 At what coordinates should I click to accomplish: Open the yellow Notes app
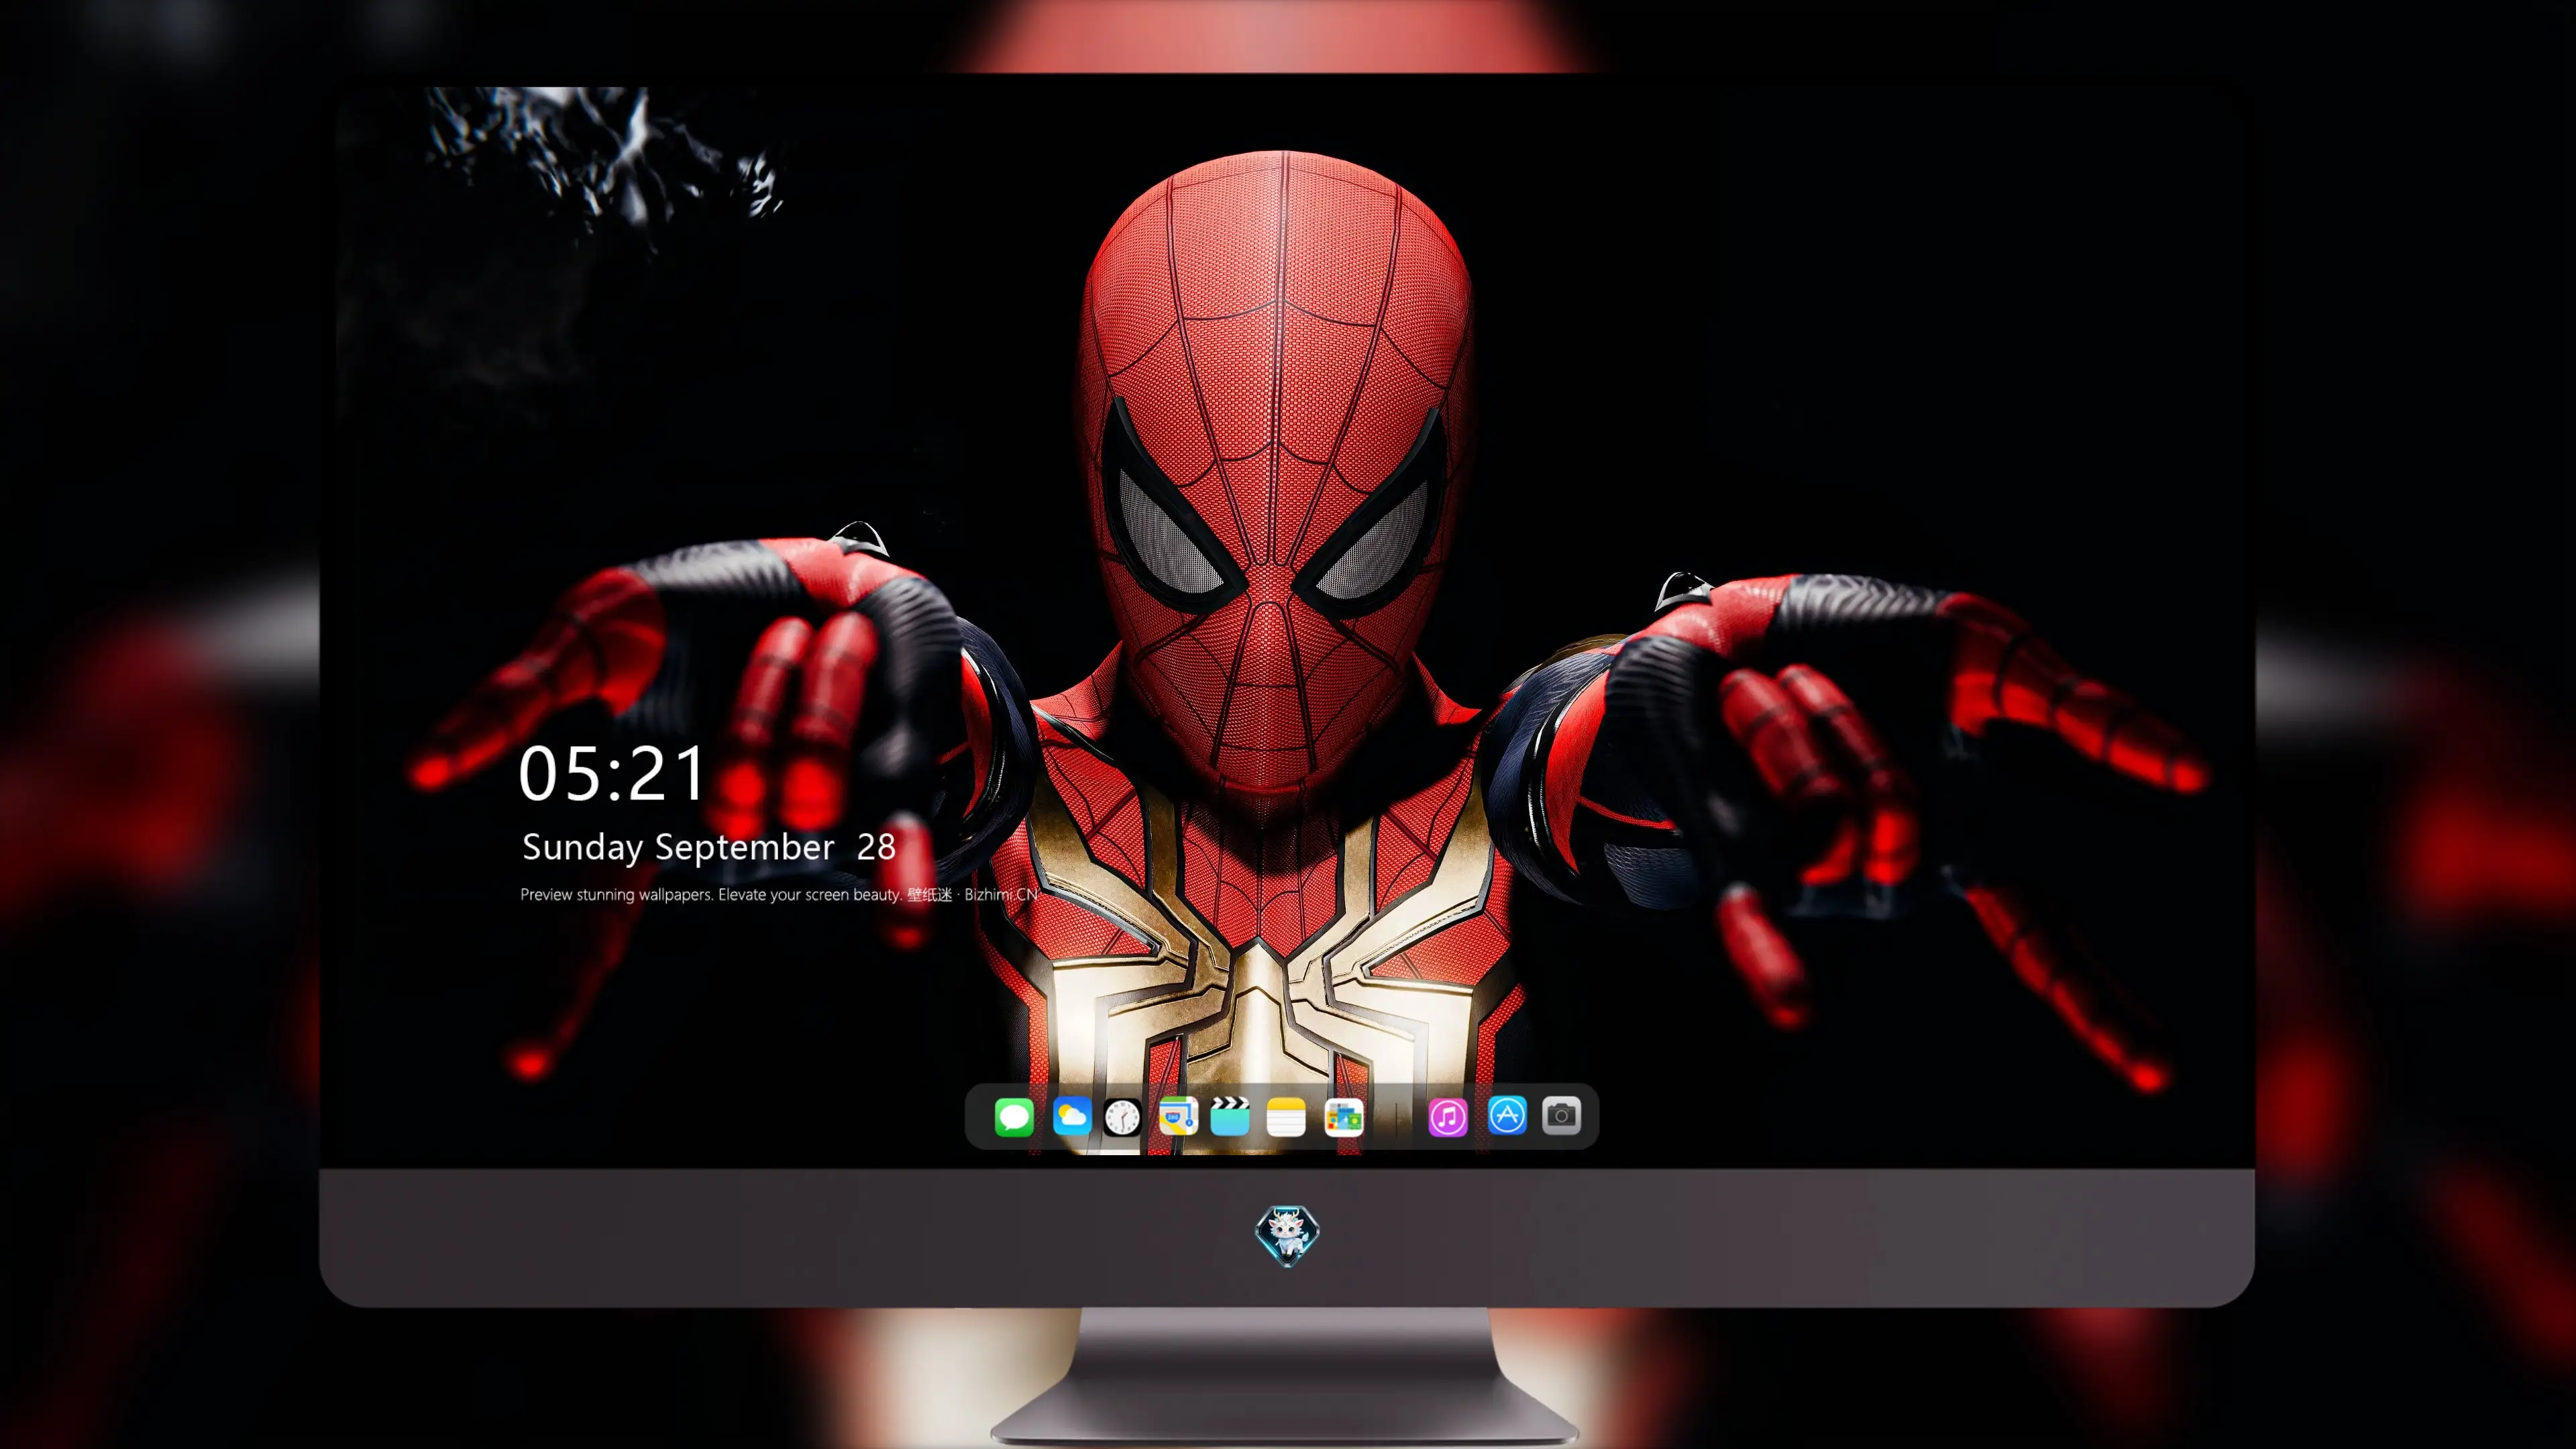click(x=1286, y=1117)
